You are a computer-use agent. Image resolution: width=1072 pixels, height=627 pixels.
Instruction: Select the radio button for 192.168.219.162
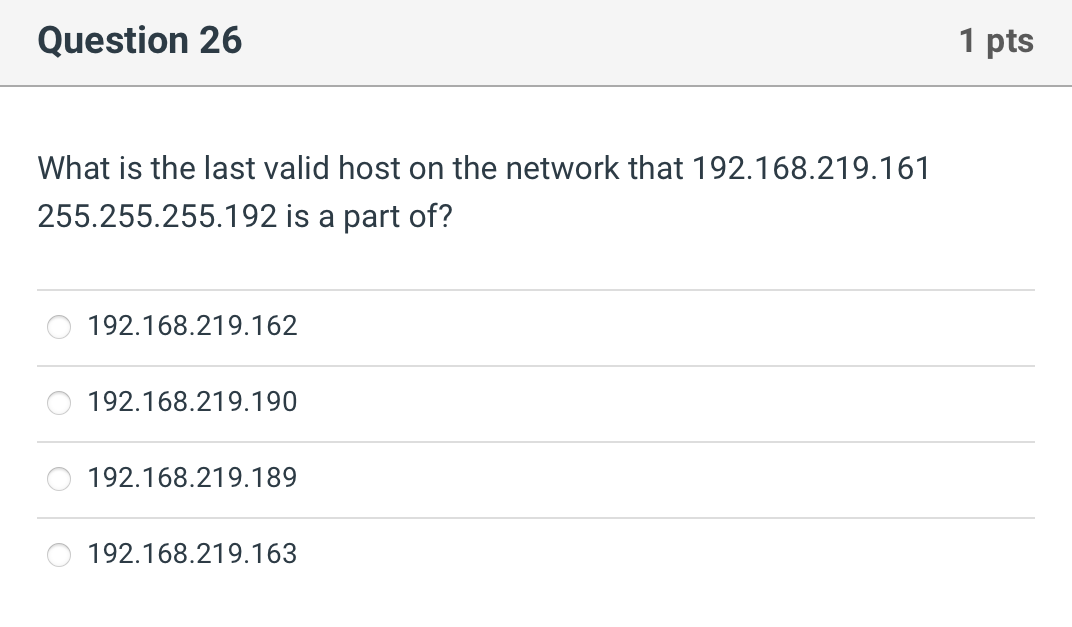pos(58,326)
